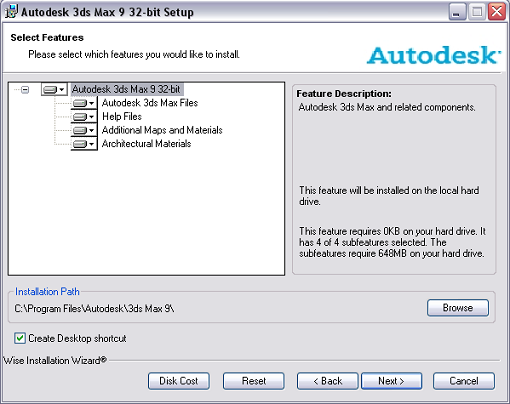510x404 pixels.
Task: Open install-state dropdown for Architectural Materials
Action: click(x=84, y=144)
